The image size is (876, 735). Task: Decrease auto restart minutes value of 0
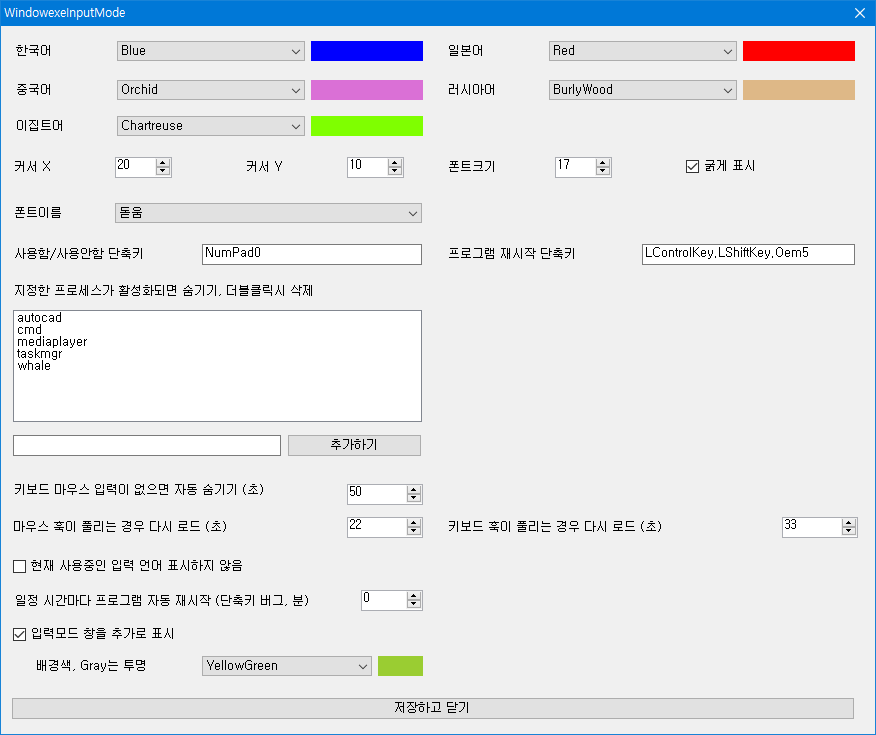(x=414, y=604)
